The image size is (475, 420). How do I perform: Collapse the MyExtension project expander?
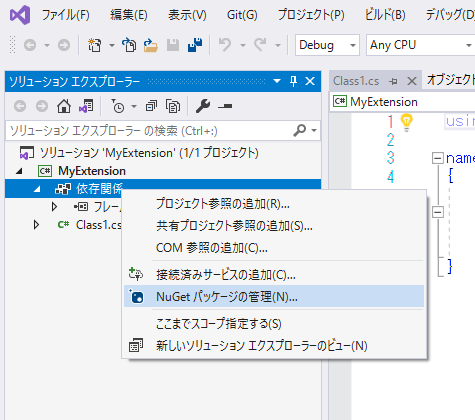(x=19, y=171)
